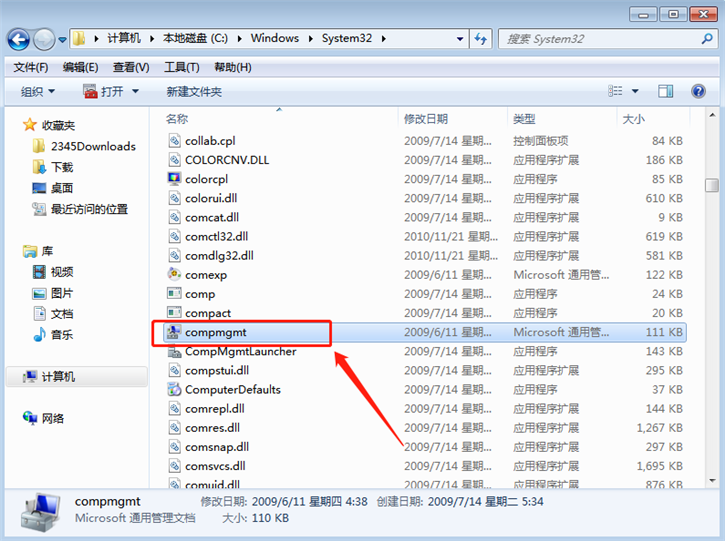
Task: Select the comp application icon
Action: click(x=174, y=294)
